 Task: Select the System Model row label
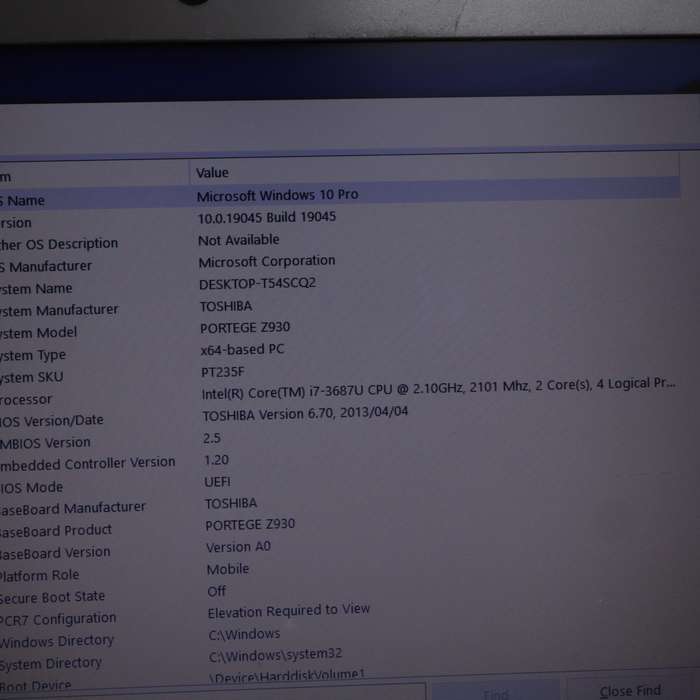38,333
